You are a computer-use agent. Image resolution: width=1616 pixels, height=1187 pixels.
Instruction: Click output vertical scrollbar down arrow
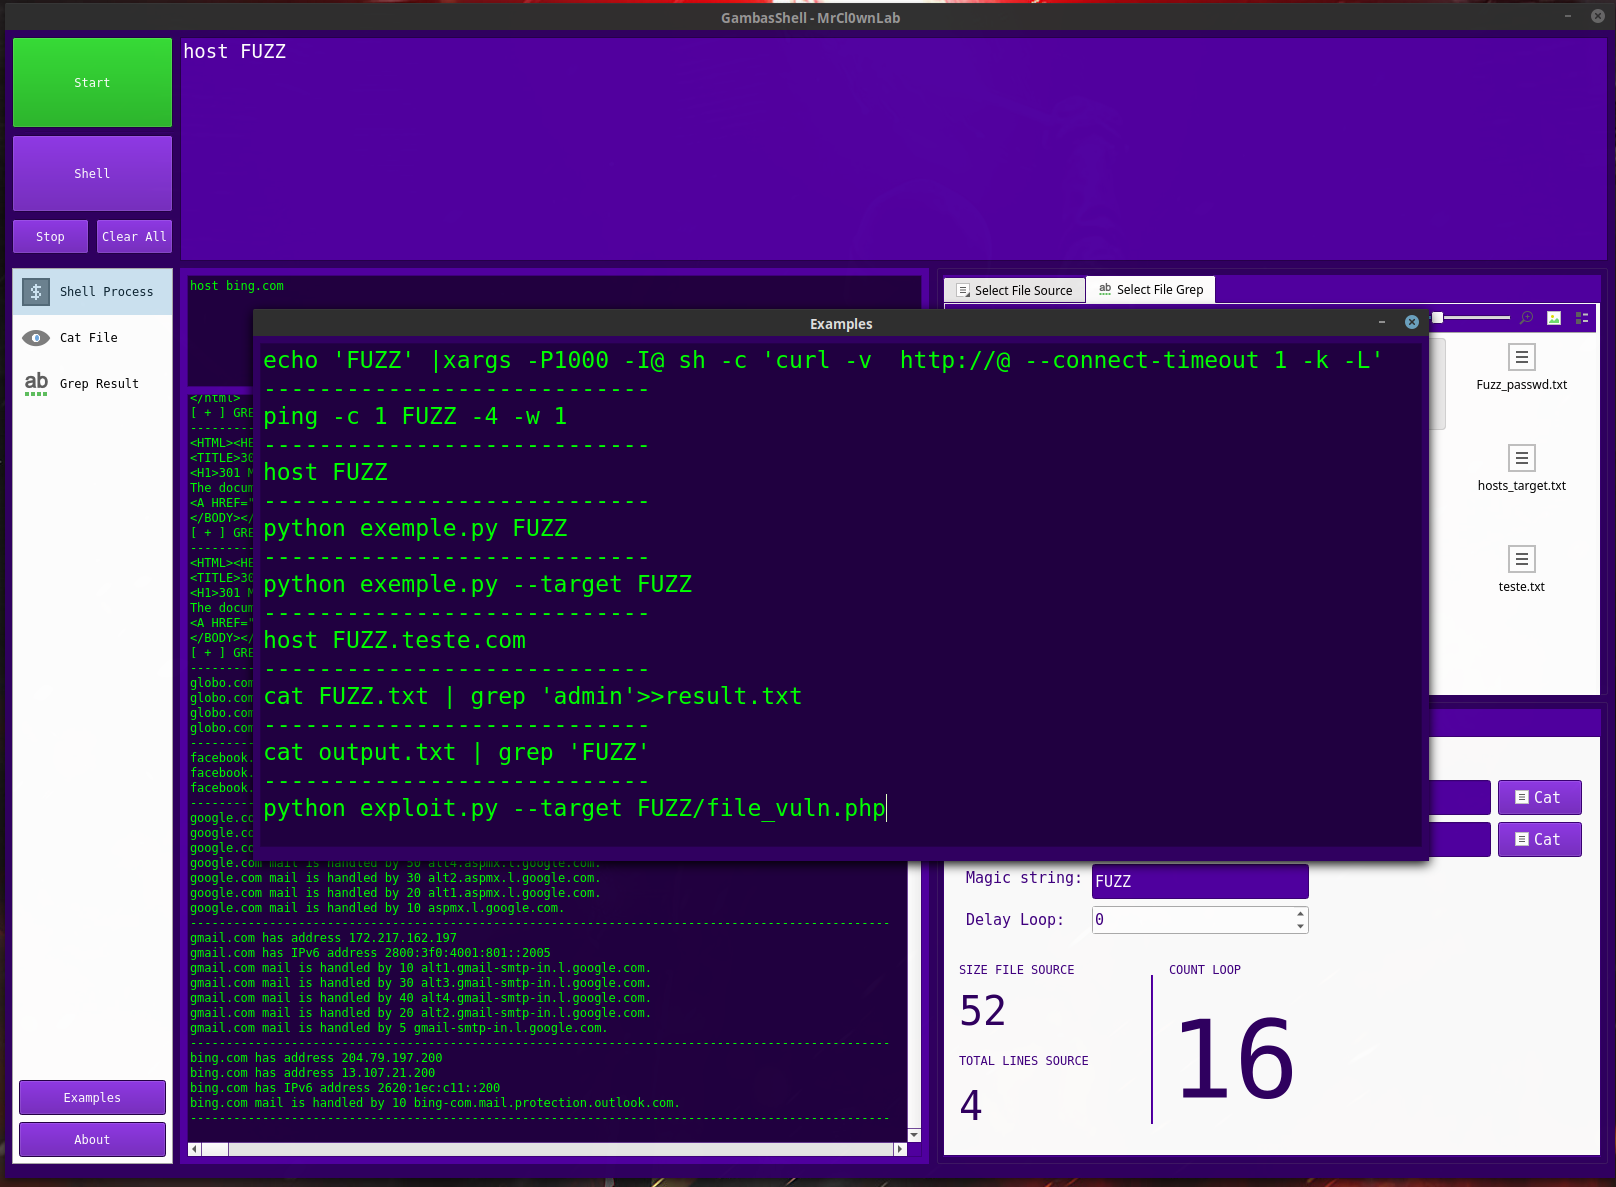coord(914,1135)
